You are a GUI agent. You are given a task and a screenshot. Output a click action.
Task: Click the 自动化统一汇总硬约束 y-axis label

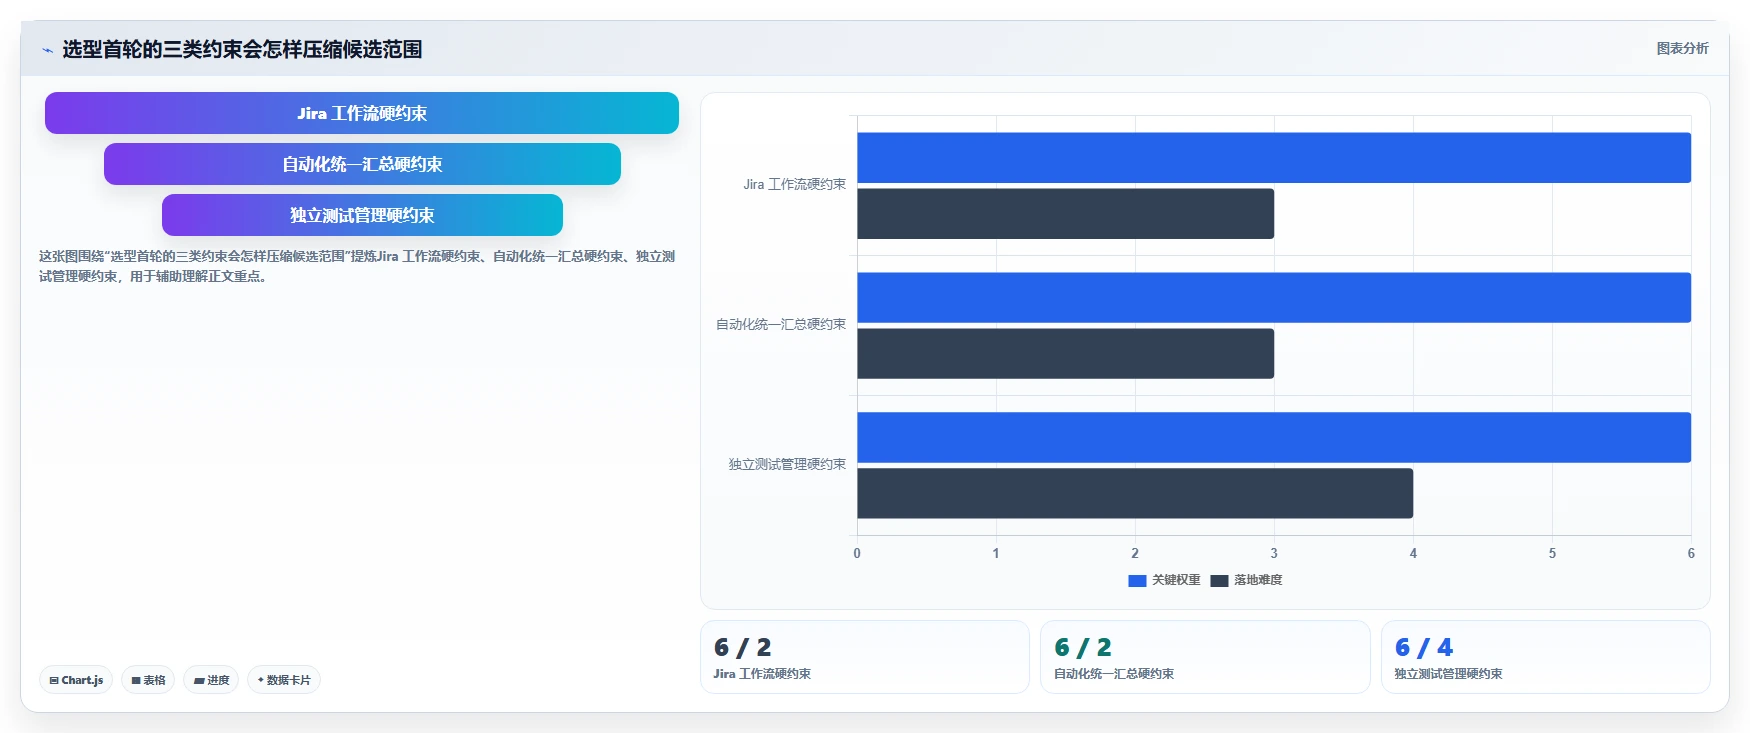(781, 325)
